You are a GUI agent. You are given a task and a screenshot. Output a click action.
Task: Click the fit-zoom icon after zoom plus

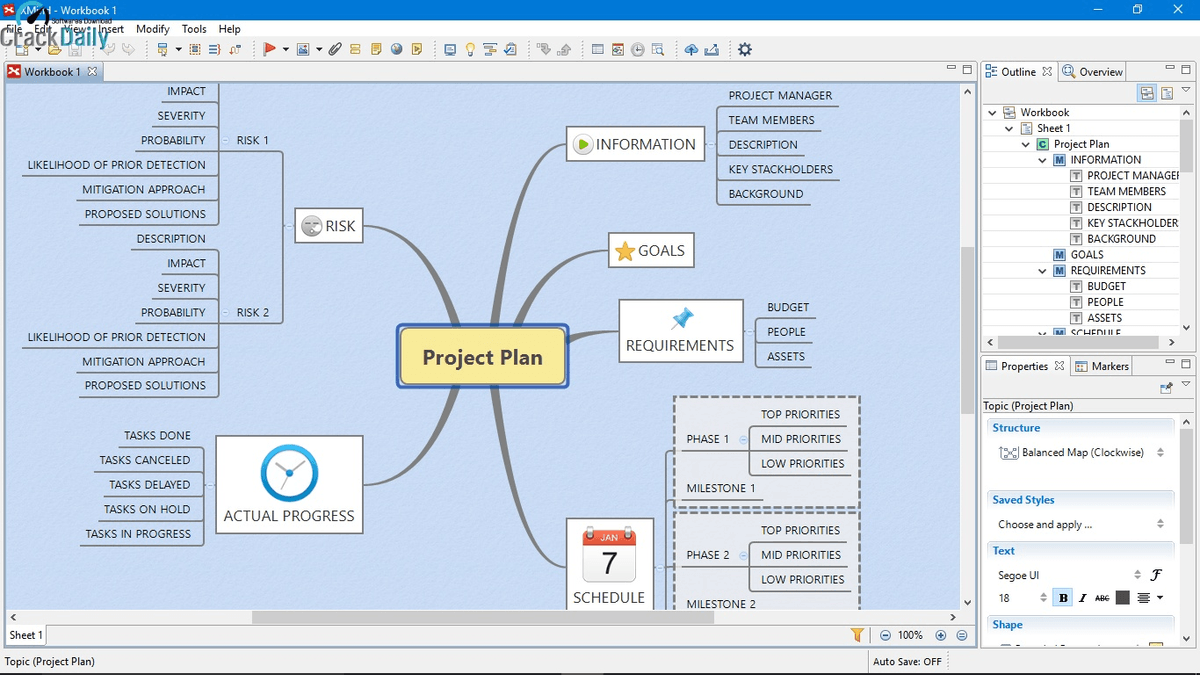[962, 635]
